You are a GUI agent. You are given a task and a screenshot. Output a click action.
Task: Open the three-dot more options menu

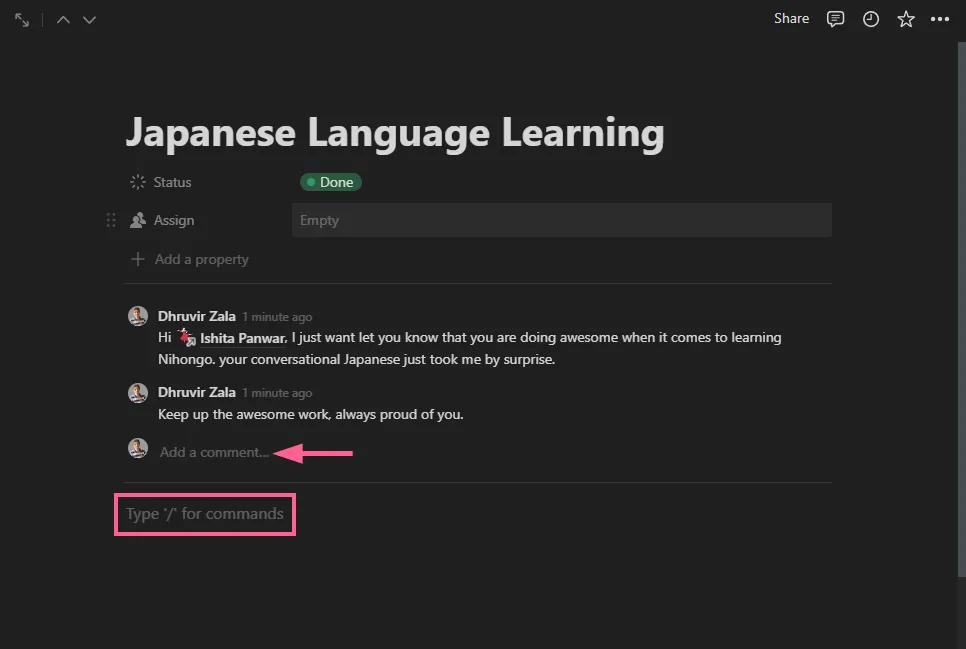[x=940, y=19]
